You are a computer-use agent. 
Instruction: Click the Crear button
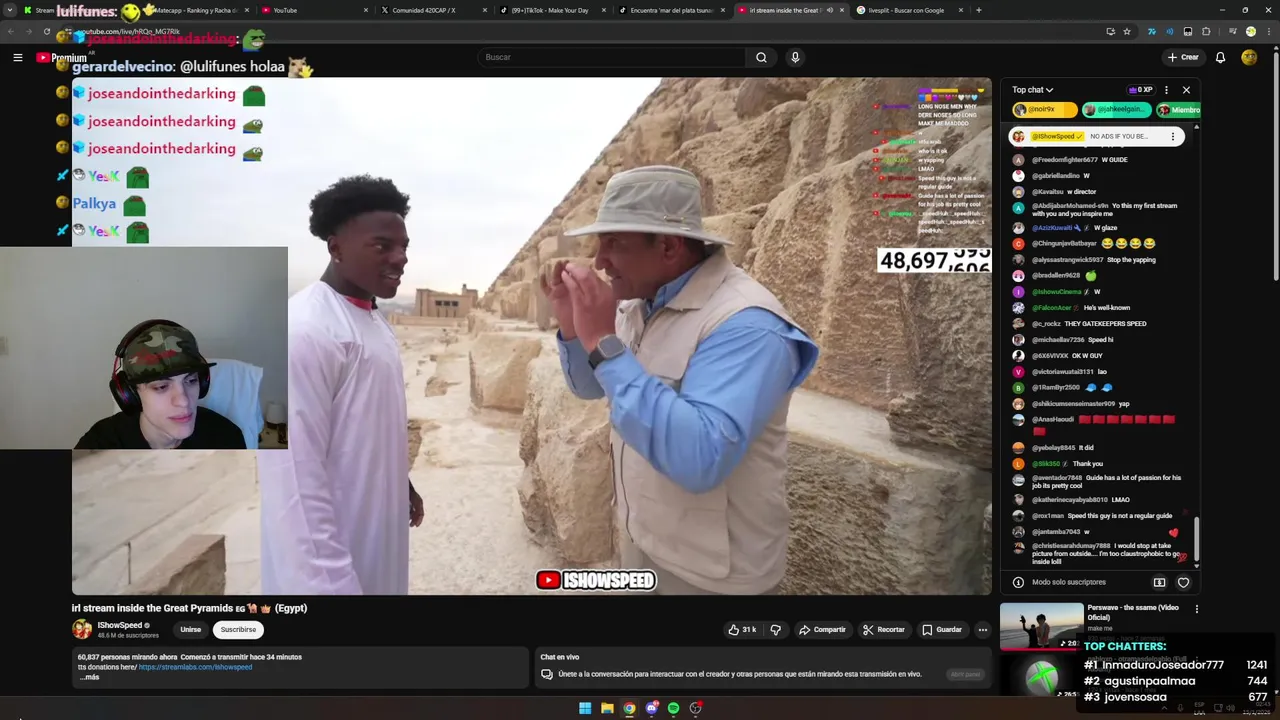click(1183, 57)
